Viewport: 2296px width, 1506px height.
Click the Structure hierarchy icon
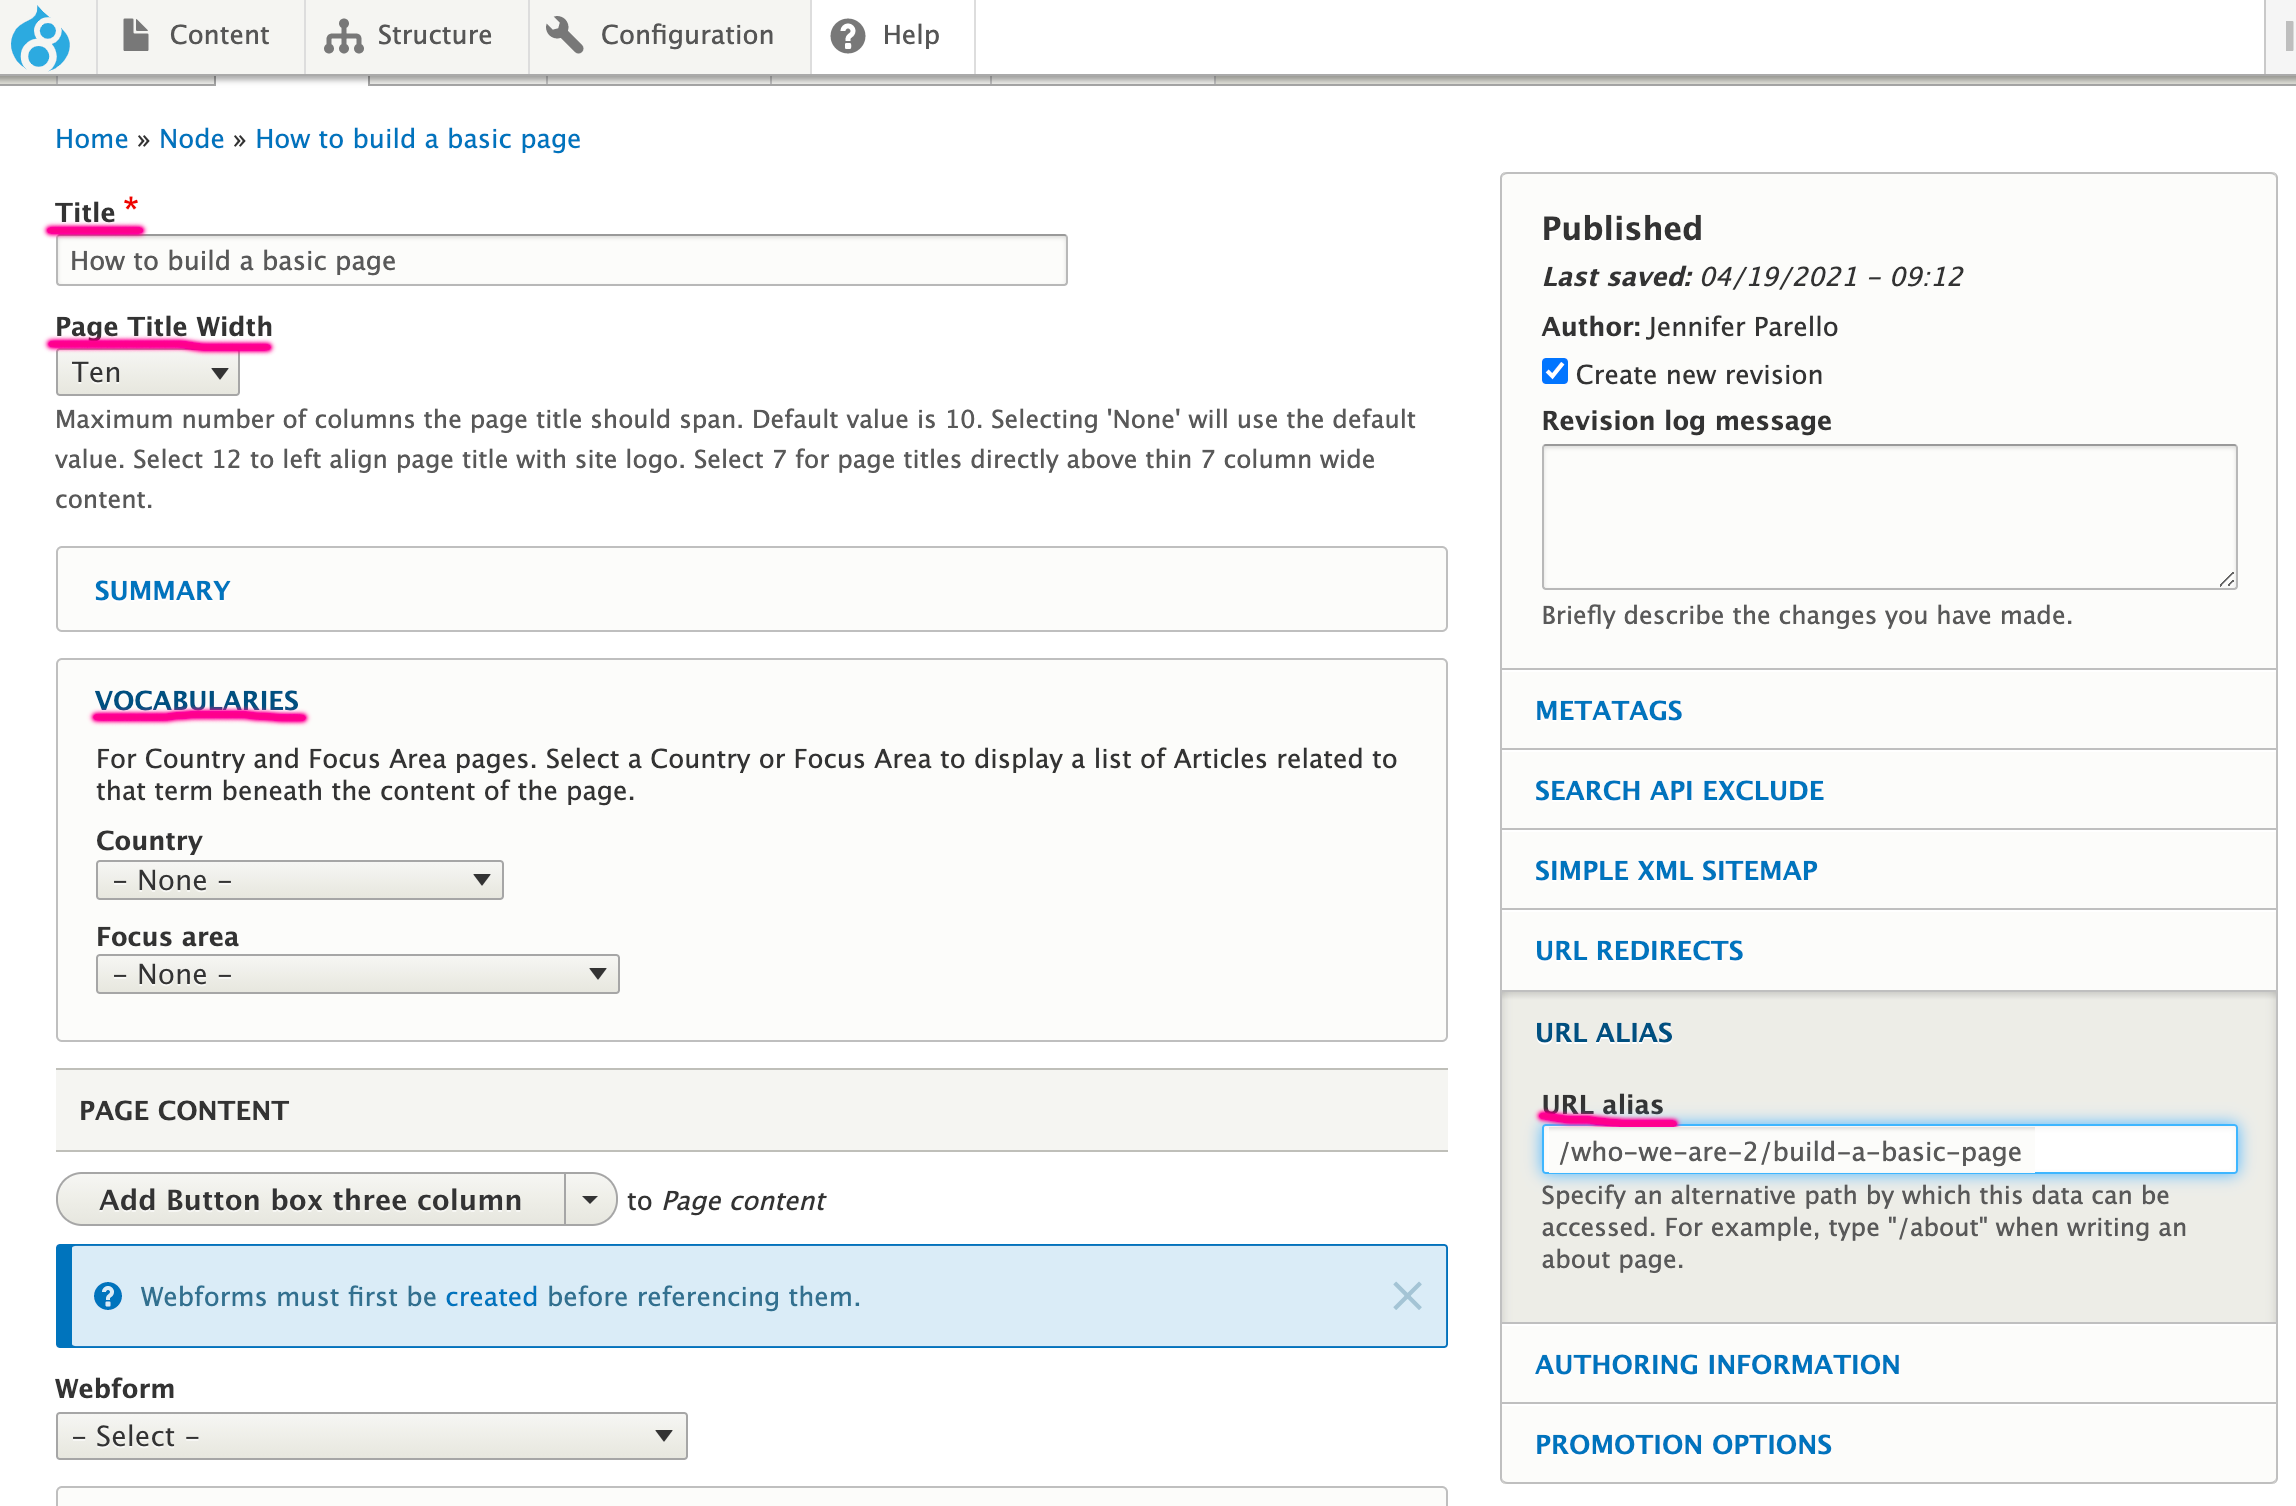(343, 36)
